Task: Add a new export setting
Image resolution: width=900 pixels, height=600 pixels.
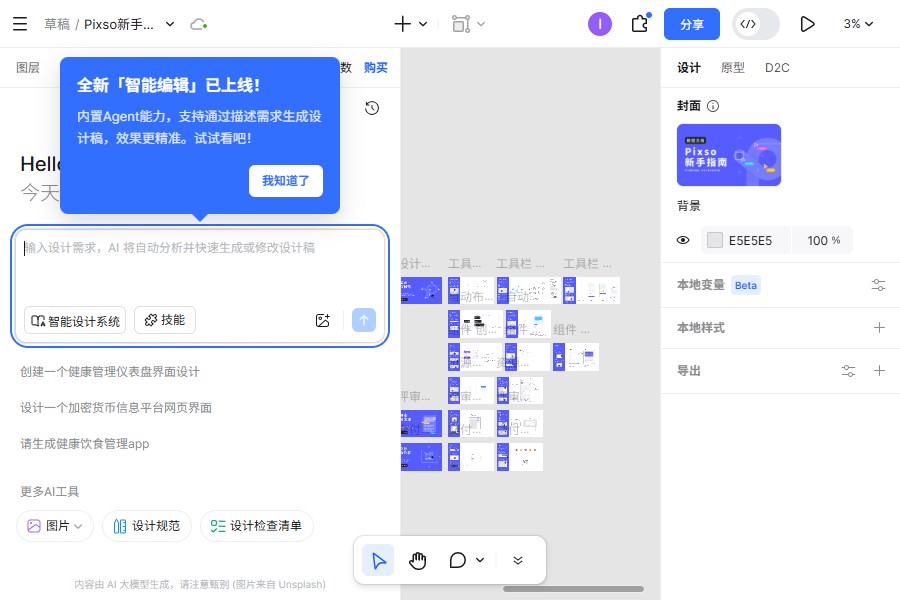Action: click(x=879, y=371)
